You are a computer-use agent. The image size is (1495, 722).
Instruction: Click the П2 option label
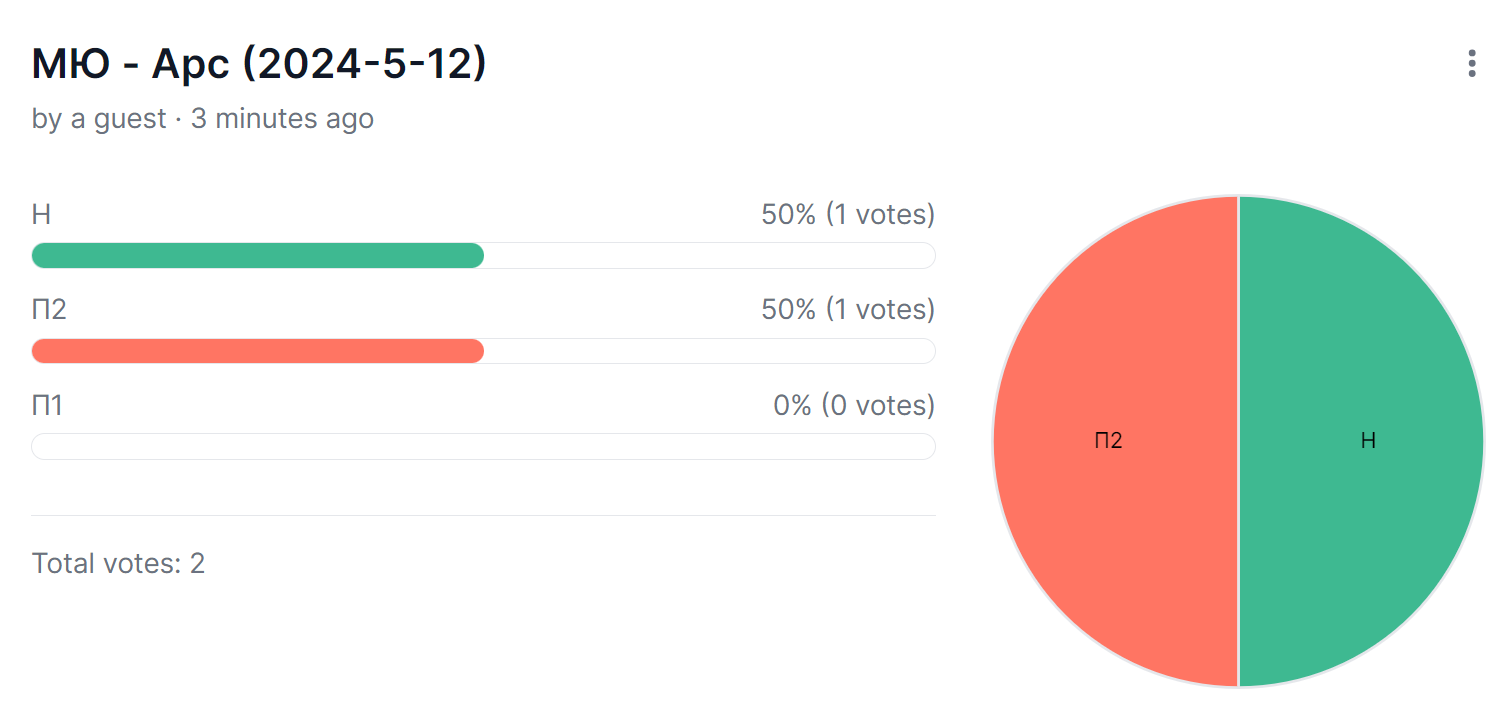(49, 309)
